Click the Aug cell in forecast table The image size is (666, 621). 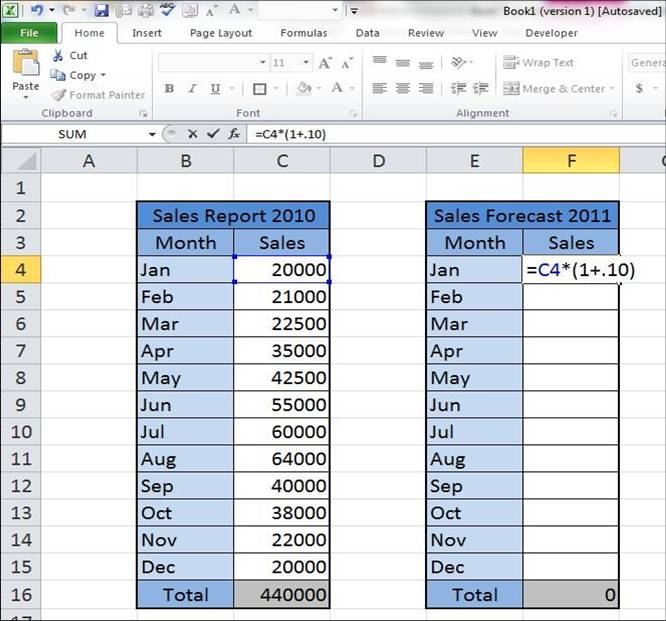474,459
